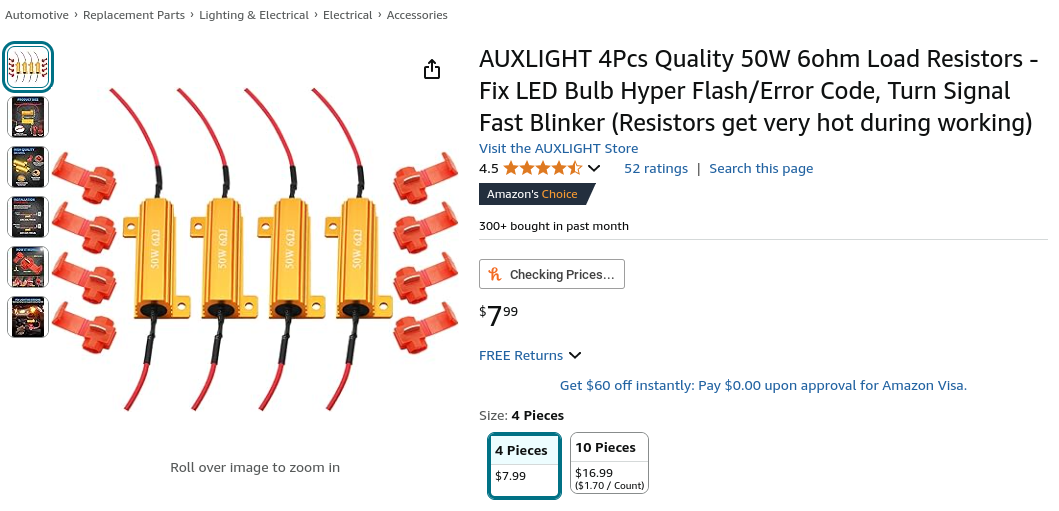The image size is (1059, 511).
Task: Expand the FREE Returns details
Action: (x=575, y=355)
